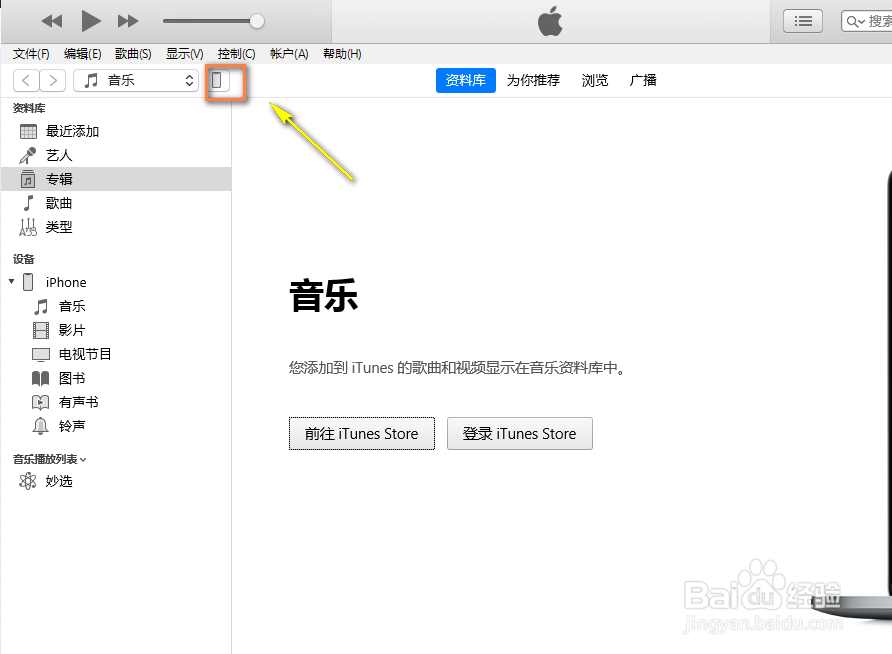Viewport: 892px width, 654px height.
Task: Switch to the 浏览 tab
Action: [594, 80]
